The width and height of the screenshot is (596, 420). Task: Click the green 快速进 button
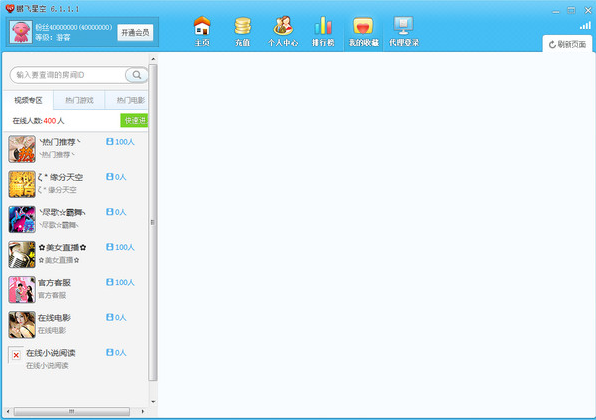(x=134, y=120)
